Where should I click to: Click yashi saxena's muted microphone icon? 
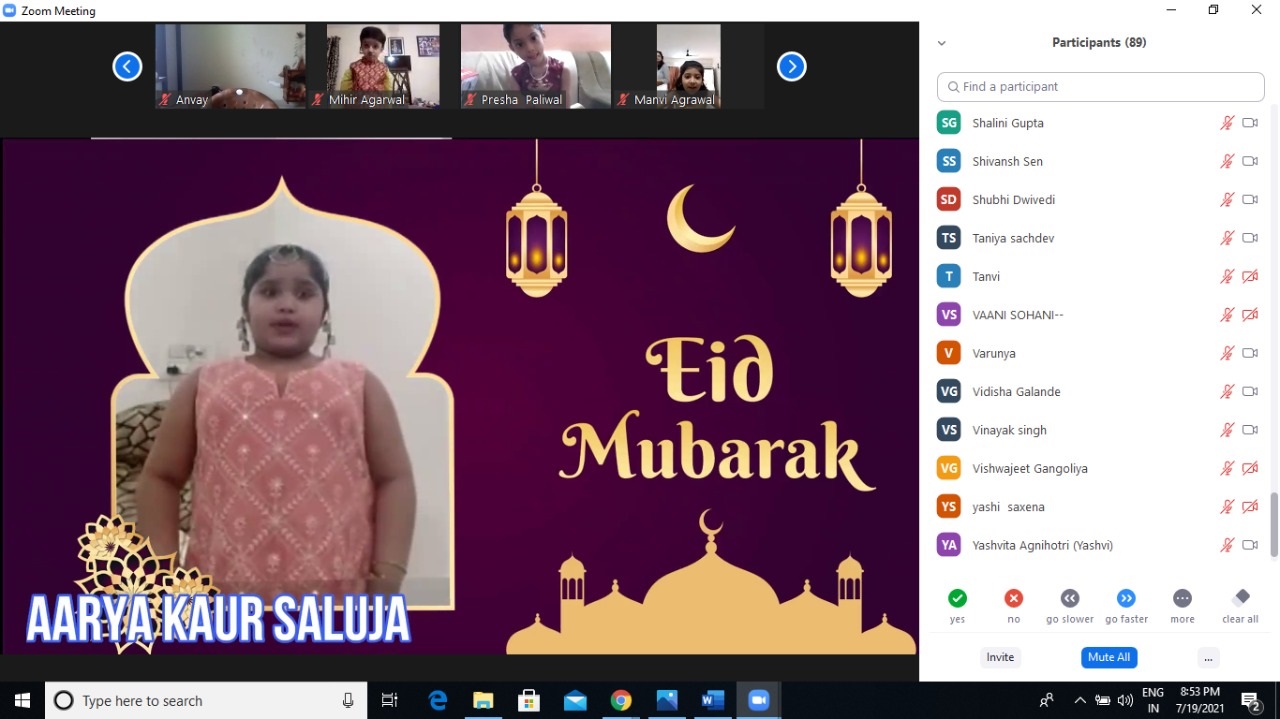[1227, 507]
